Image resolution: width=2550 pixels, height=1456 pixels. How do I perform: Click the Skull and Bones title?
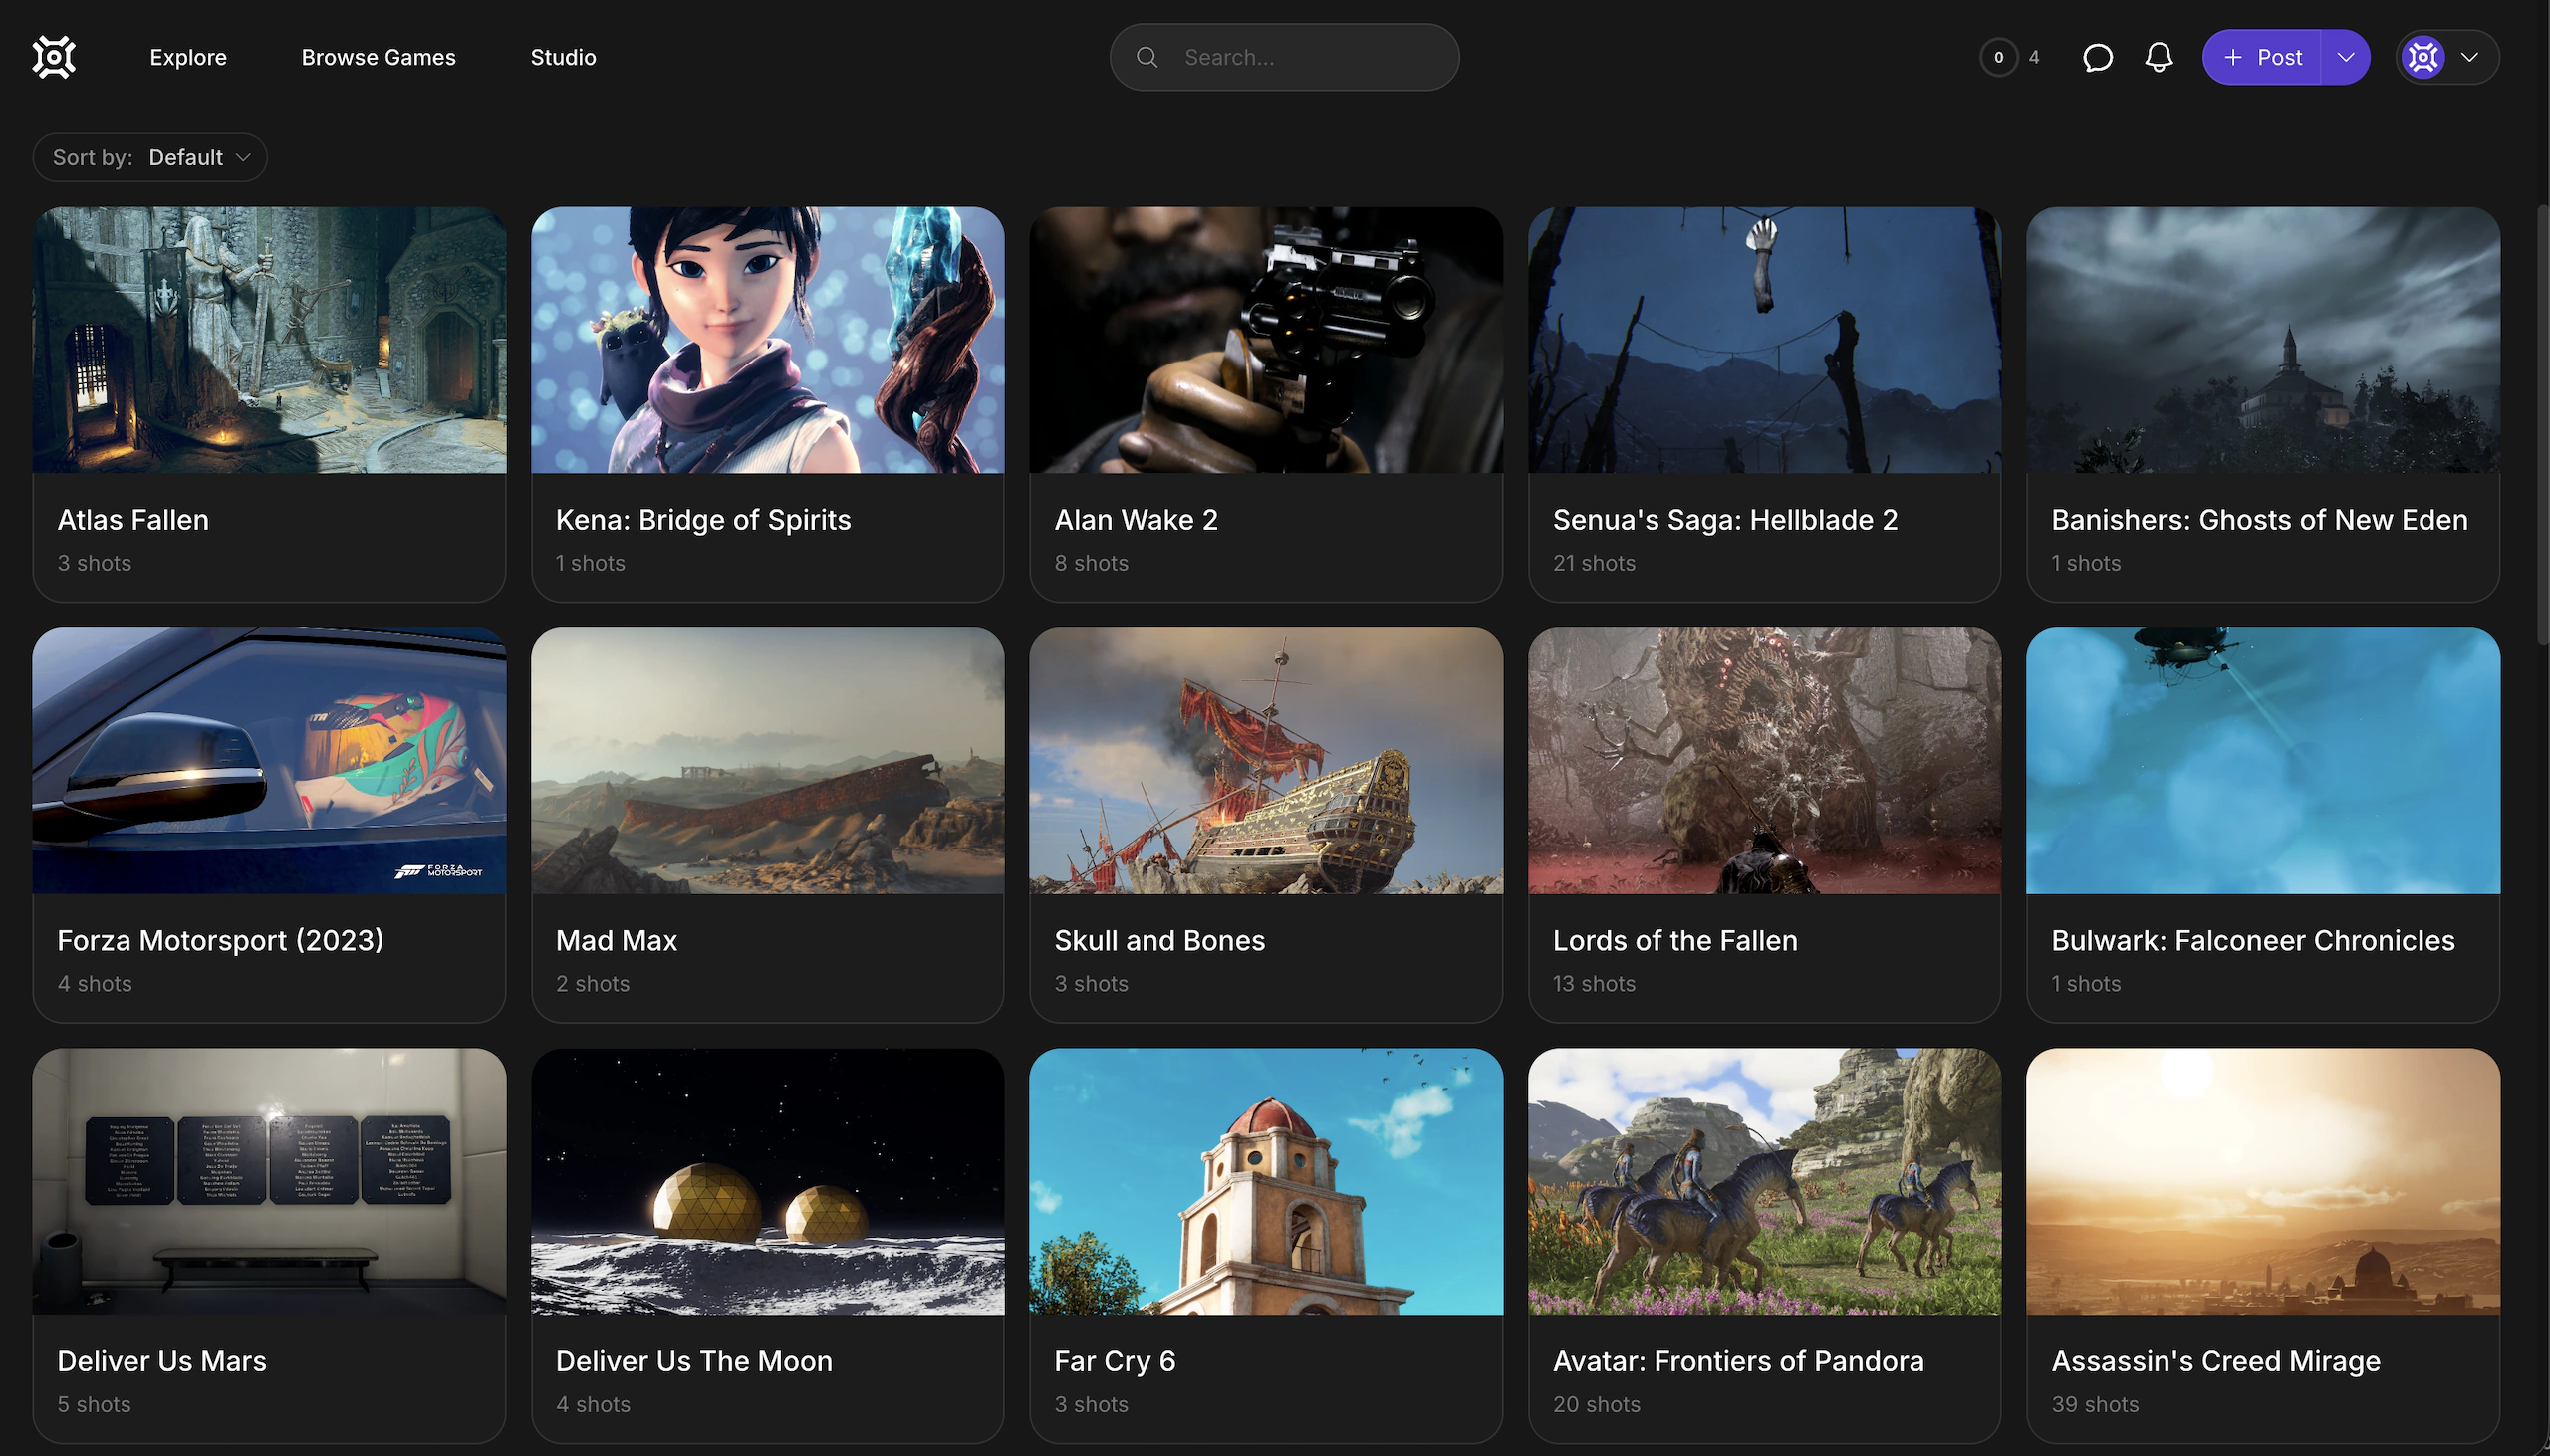(x=1159, y=941)
